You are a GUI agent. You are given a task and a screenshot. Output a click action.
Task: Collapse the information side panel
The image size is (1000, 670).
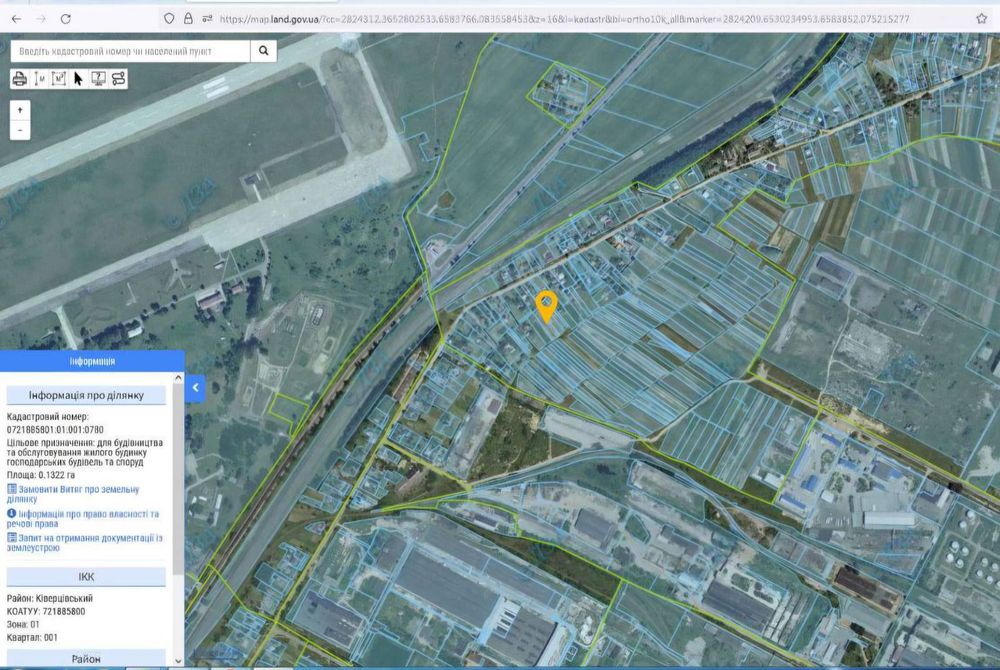[195, 388]
